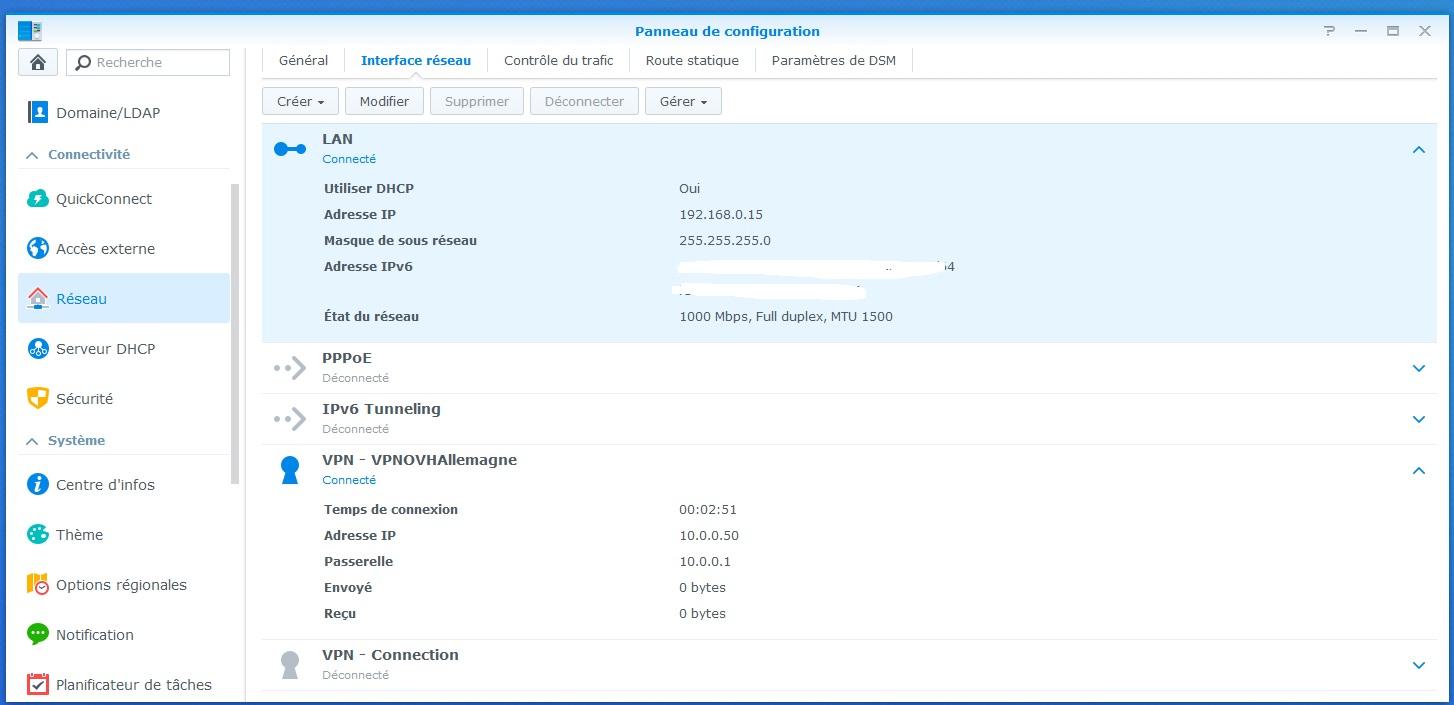
Task: Open Serveur DHCP settings
Action: 105,349
